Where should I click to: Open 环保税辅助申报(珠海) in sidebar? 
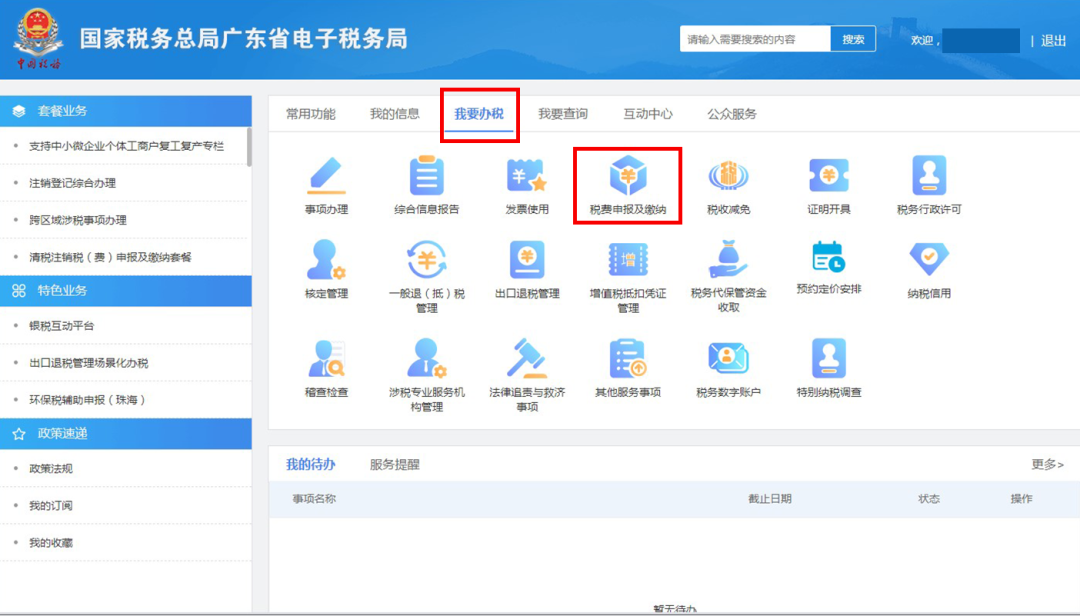87,400
